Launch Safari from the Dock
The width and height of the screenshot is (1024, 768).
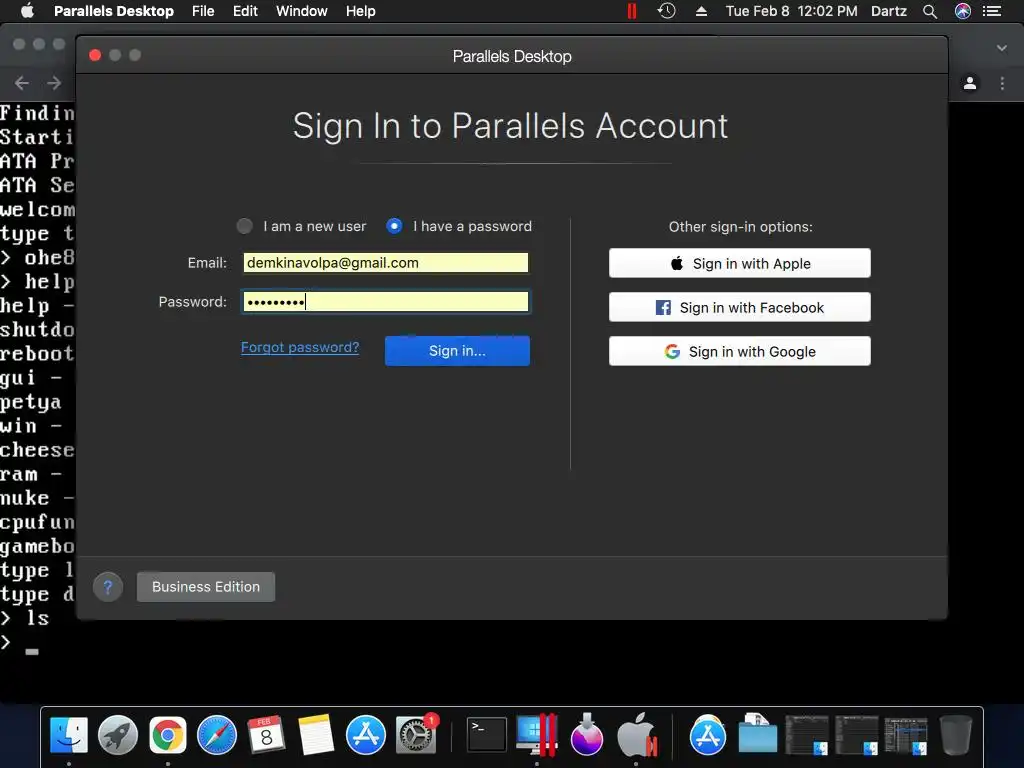pos(217,735)
